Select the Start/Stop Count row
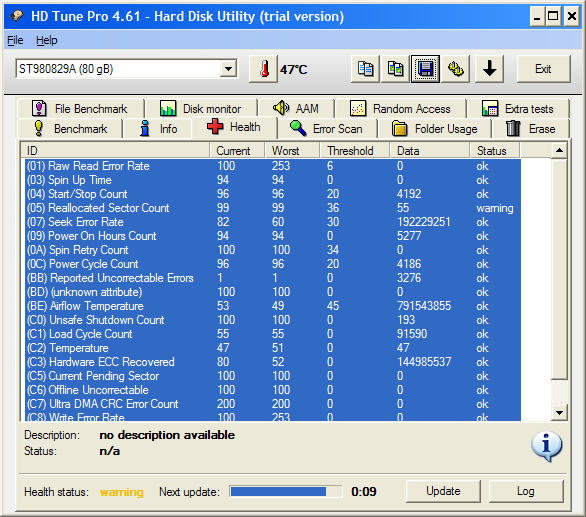The width and height of the screenshot is (586, 517). click(273, 194)
